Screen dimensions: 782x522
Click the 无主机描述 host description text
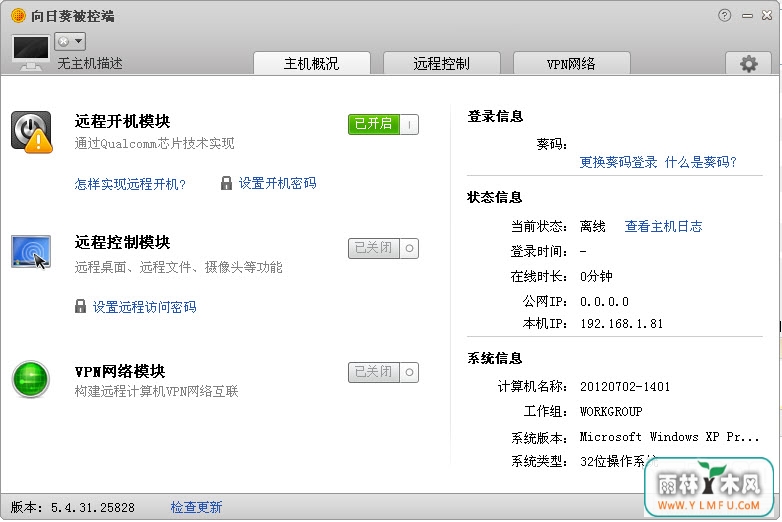[90, 63]
